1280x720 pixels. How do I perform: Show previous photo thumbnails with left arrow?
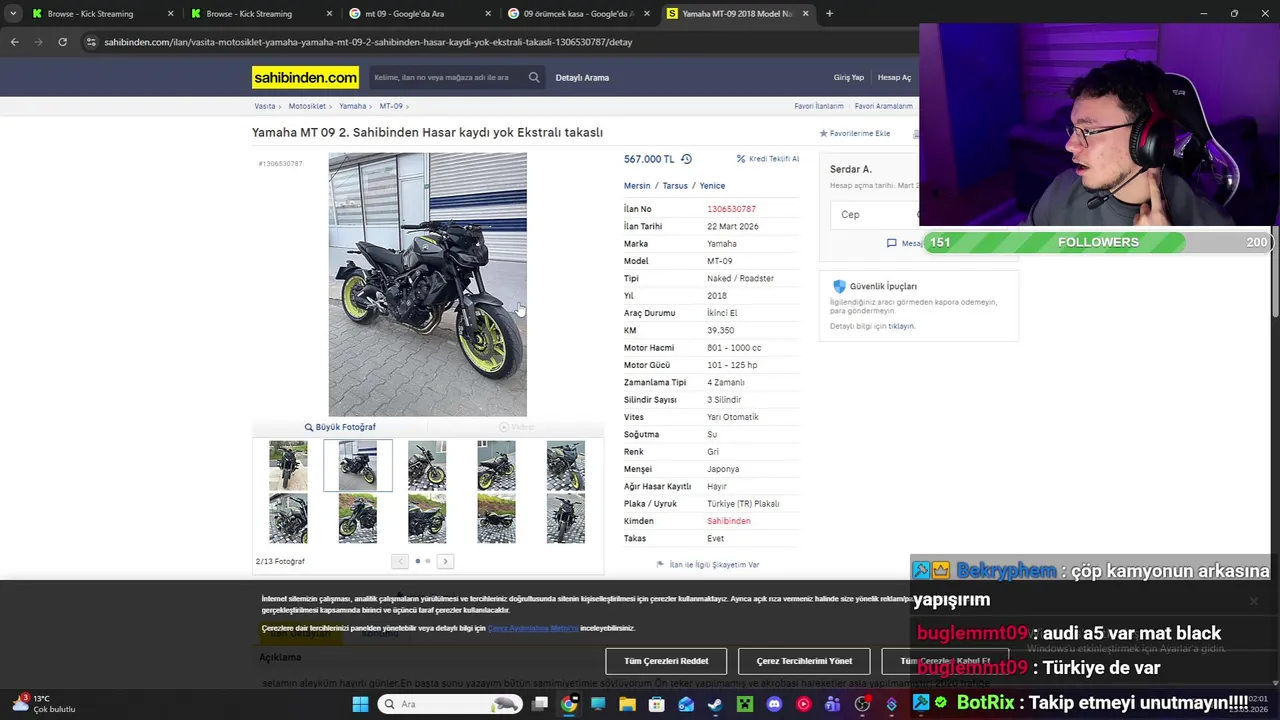tap(400, 561)
